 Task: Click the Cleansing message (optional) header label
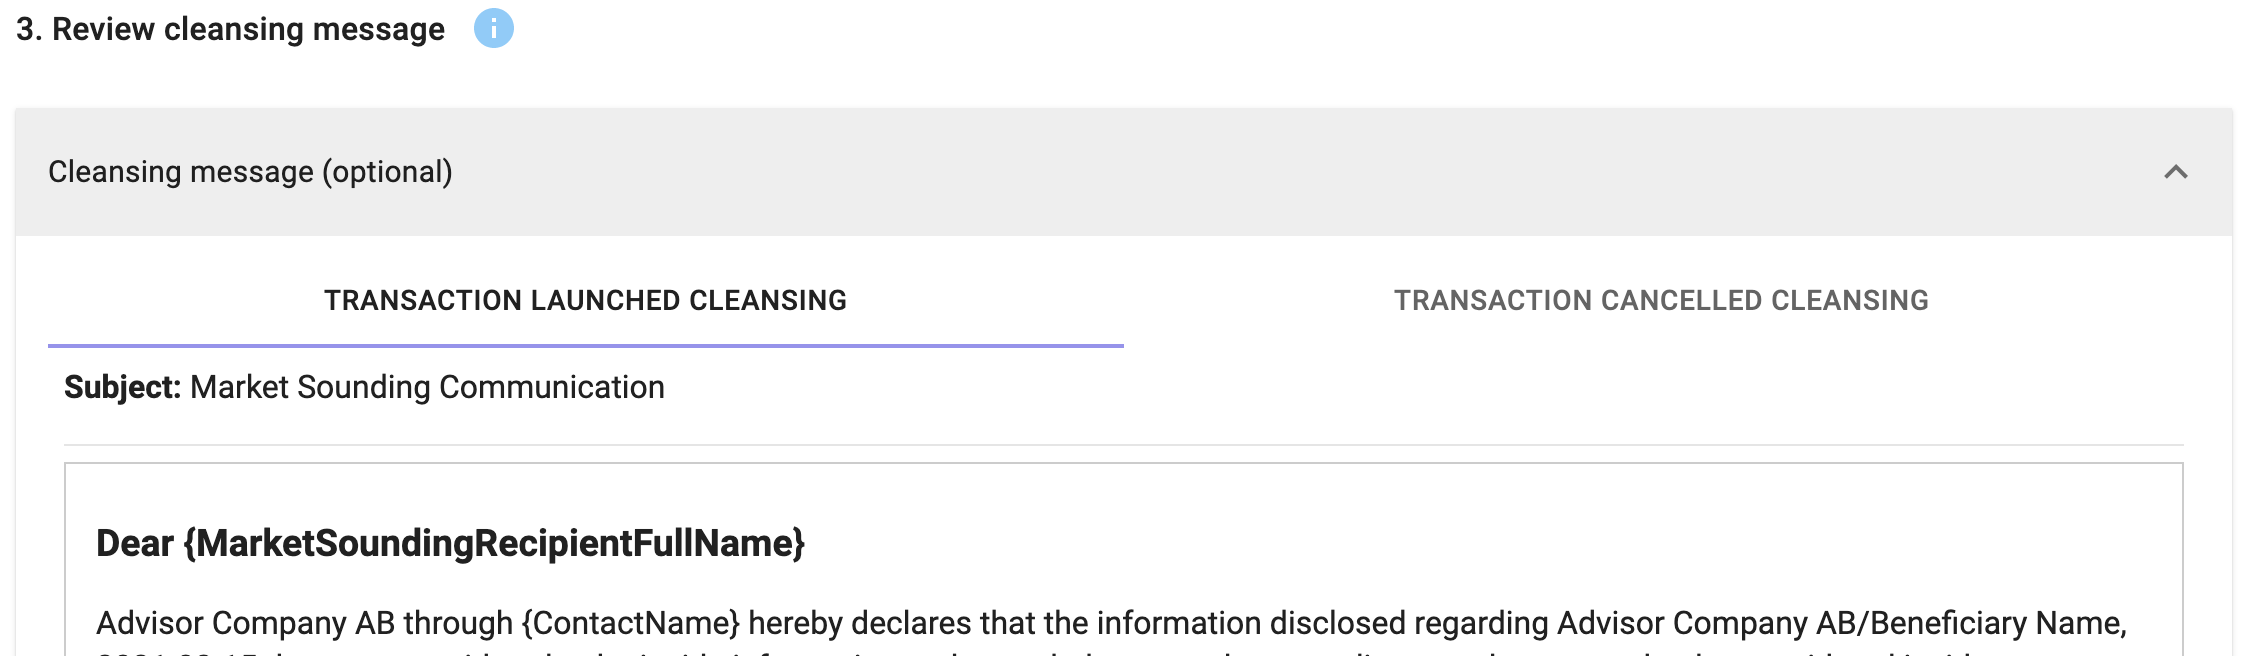coord(250,172)
